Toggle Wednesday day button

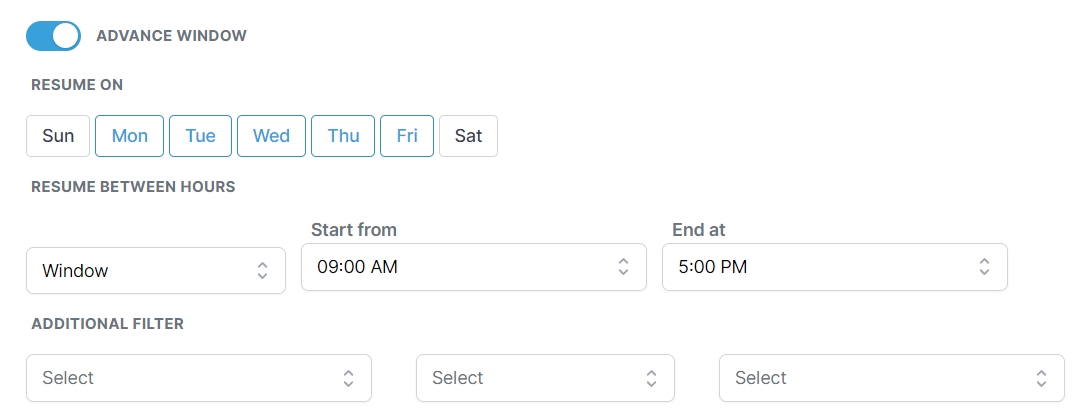(271, 136)
